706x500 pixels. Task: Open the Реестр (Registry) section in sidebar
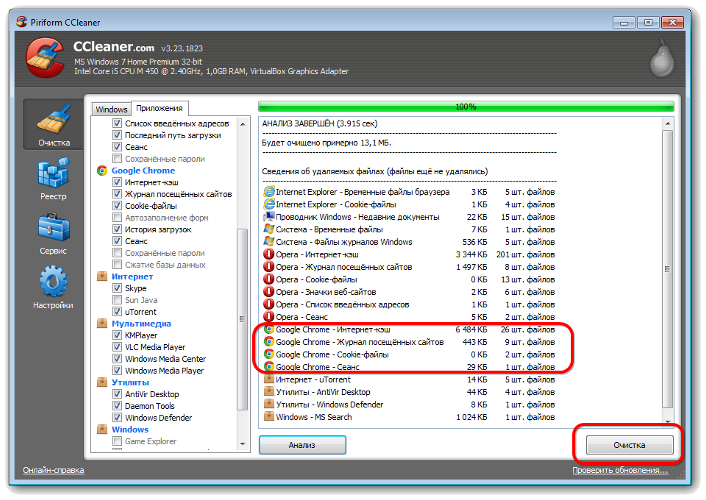click(x=53, y=182)
